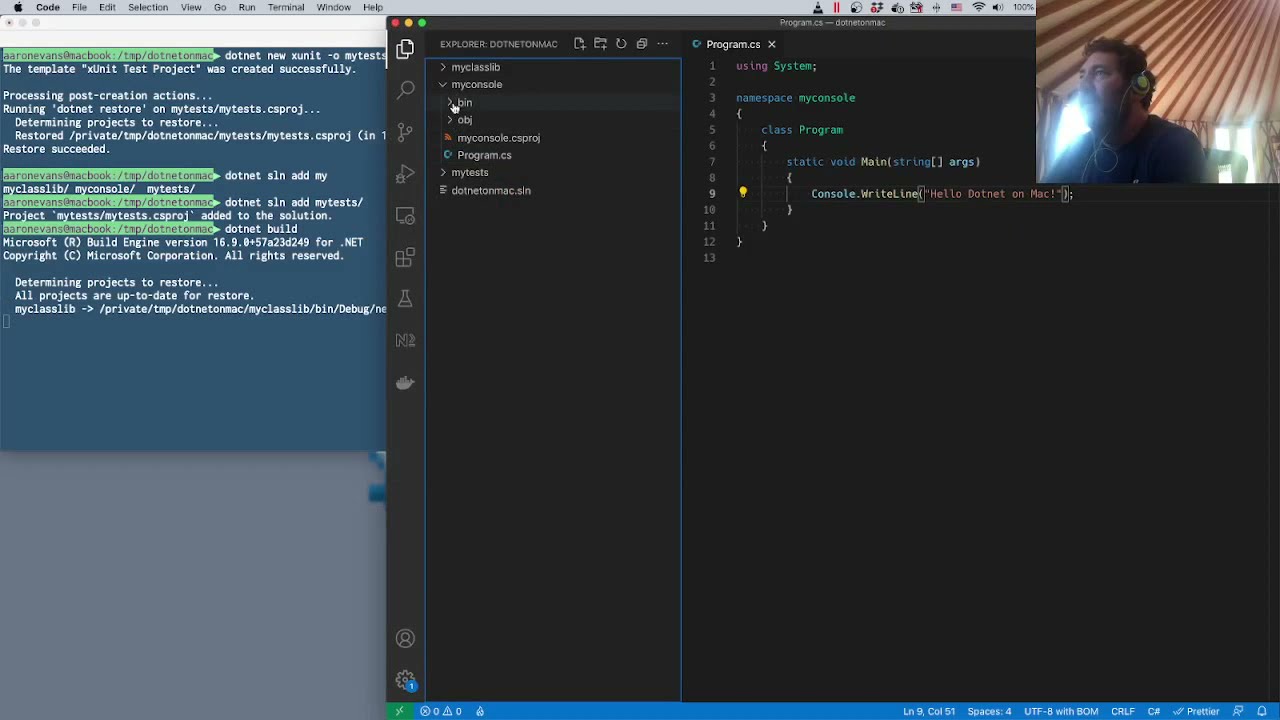
Task: Click 'class Program' on line 5
Action: click(802, 130)
